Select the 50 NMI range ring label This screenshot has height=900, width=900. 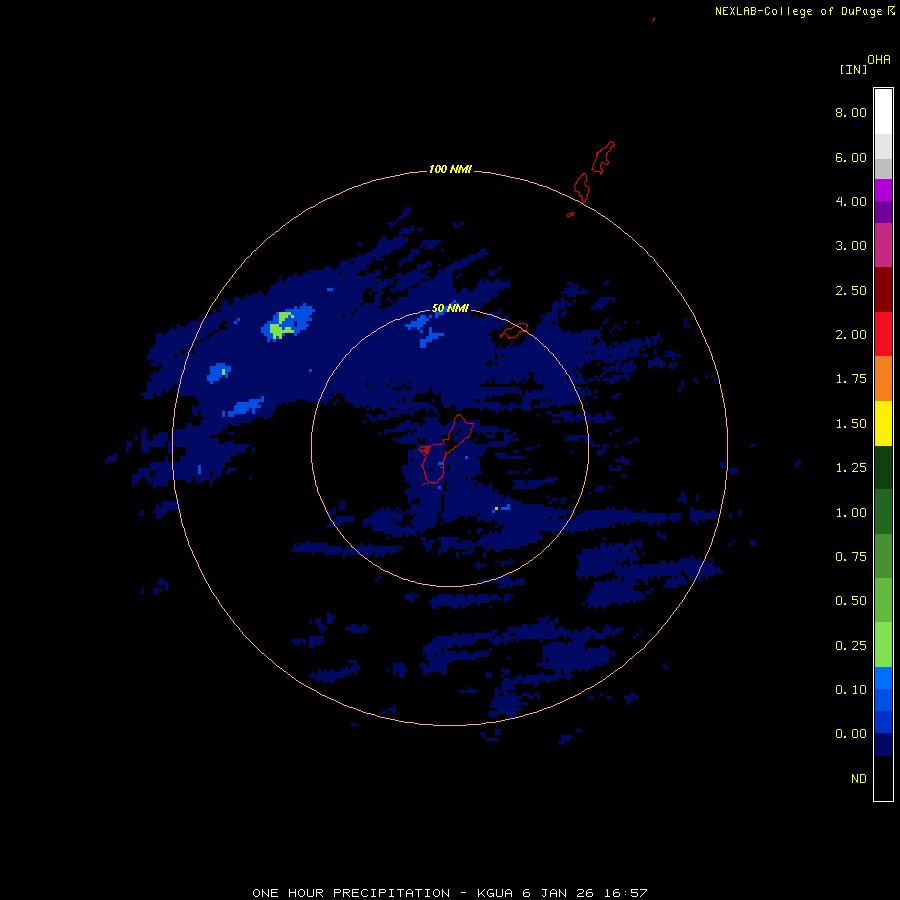pyautogui.click(x=450, y=308)
